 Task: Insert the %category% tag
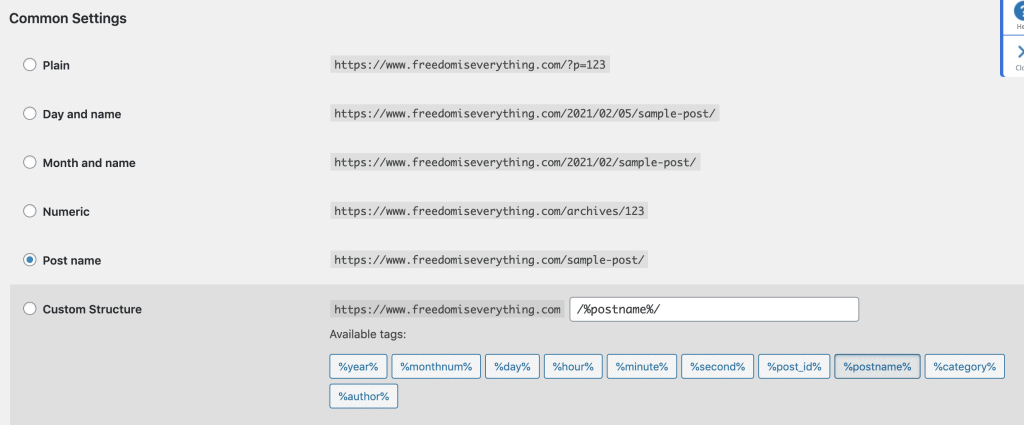[965, 366]
